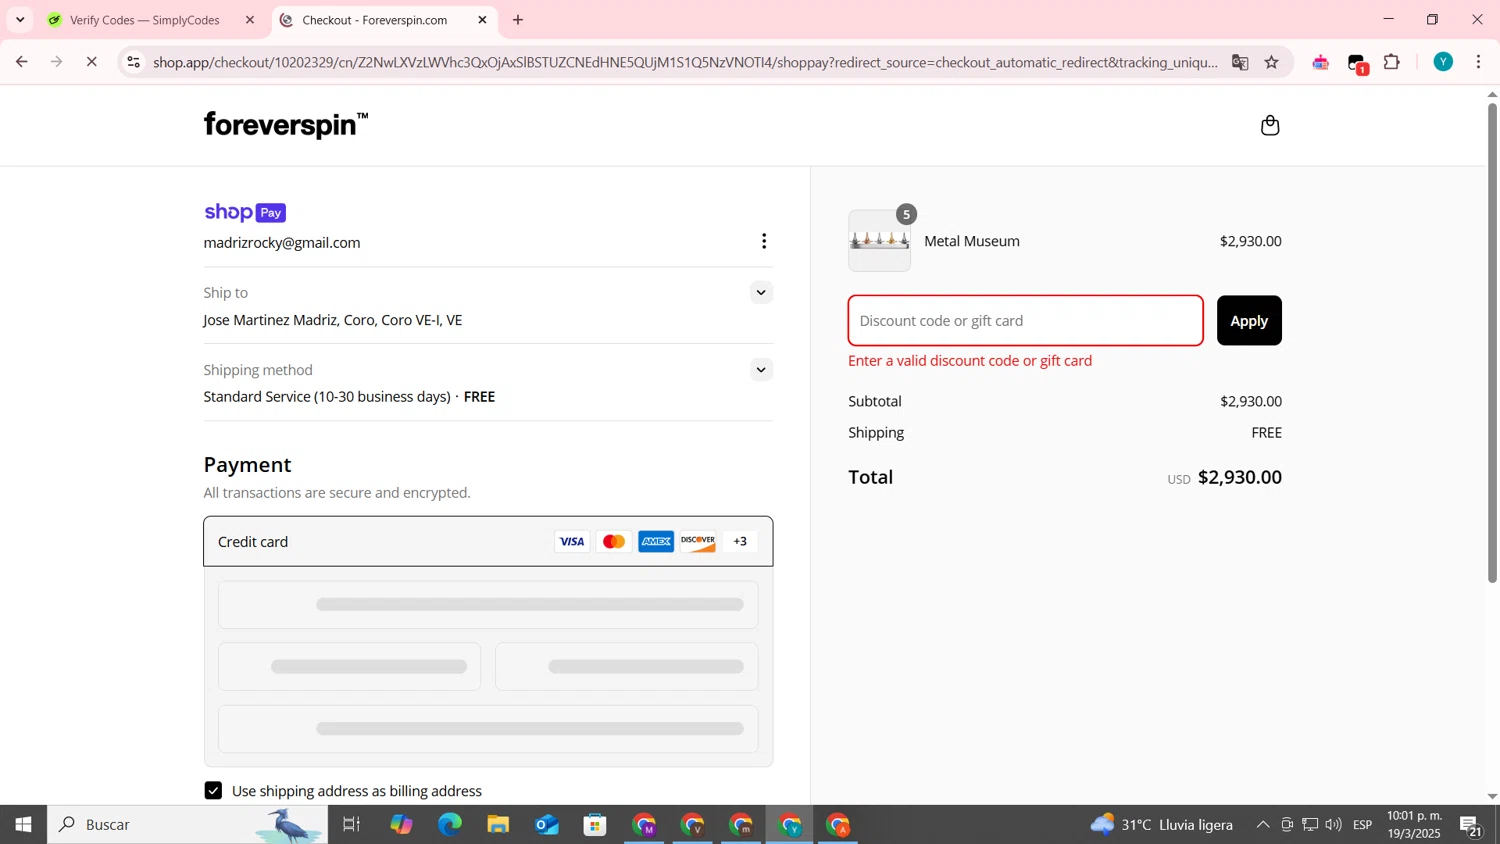Click the taskbar Buscar search box

tap(187, 825)
